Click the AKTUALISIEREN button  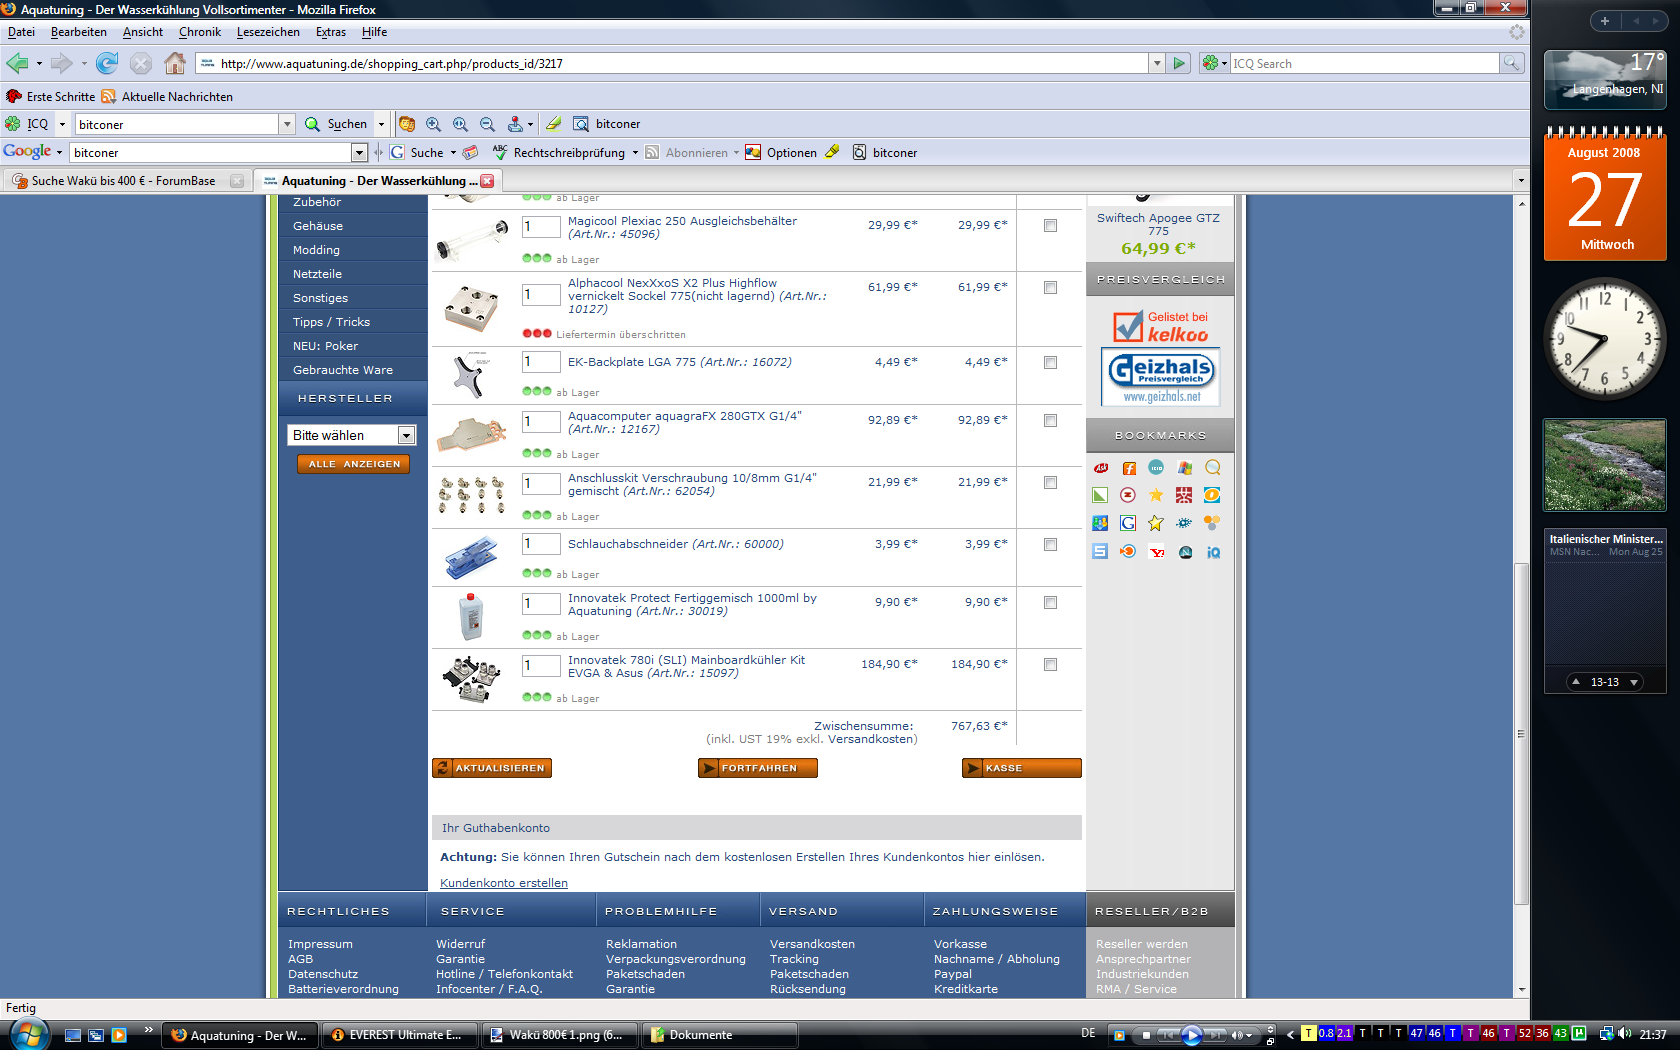point(492,768)
